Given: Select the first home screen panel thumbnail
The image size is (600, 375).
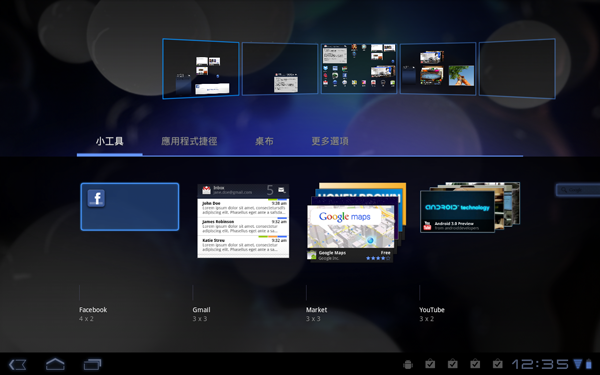Looking at the screenshot, I should [201, 68].
